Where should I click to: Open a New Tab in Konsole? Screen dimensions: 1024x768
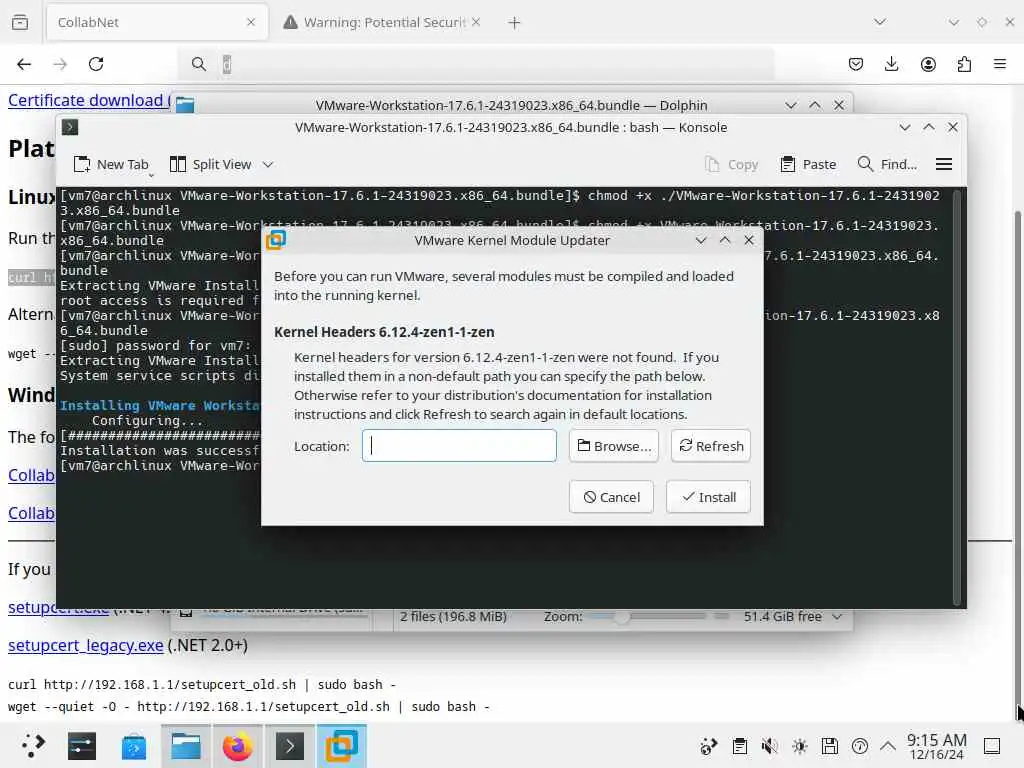[x=111, y=165]
